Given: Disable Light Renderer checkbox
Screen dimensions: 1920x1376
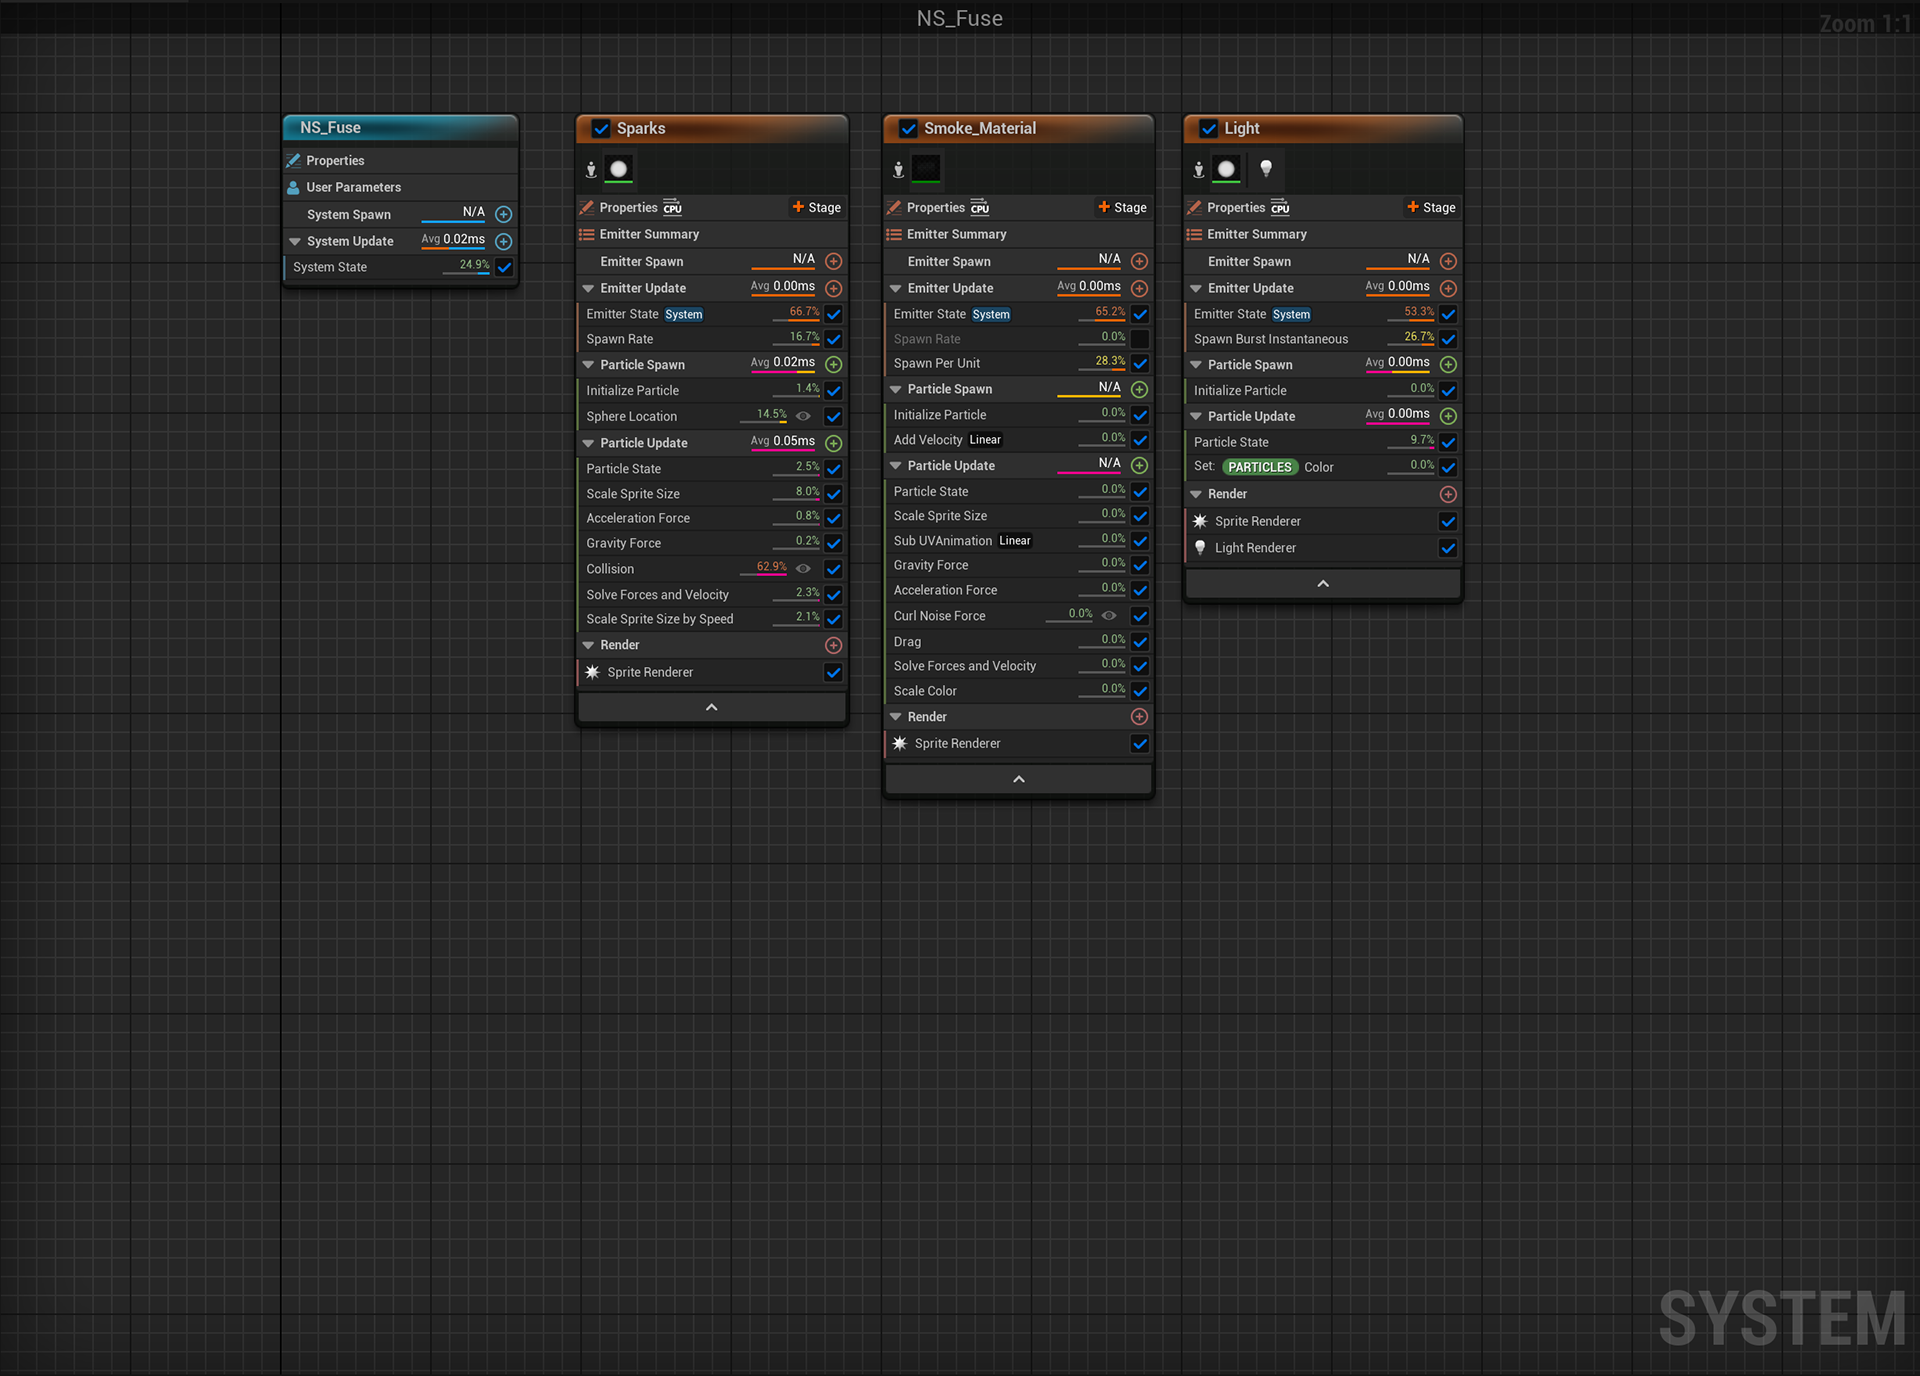Looking at the screenshot, I should coord(1448,548).
